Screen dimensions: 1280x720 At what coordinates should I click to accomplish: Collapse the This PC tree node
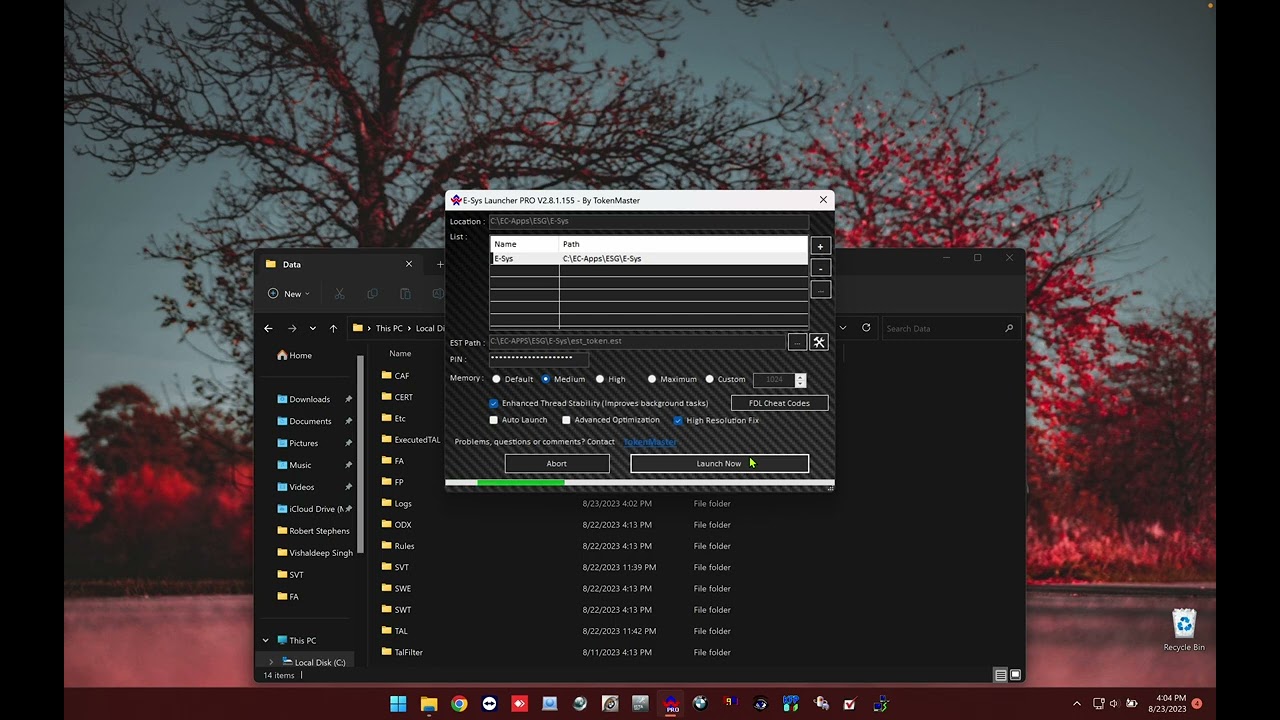click(x=266, y=640)
